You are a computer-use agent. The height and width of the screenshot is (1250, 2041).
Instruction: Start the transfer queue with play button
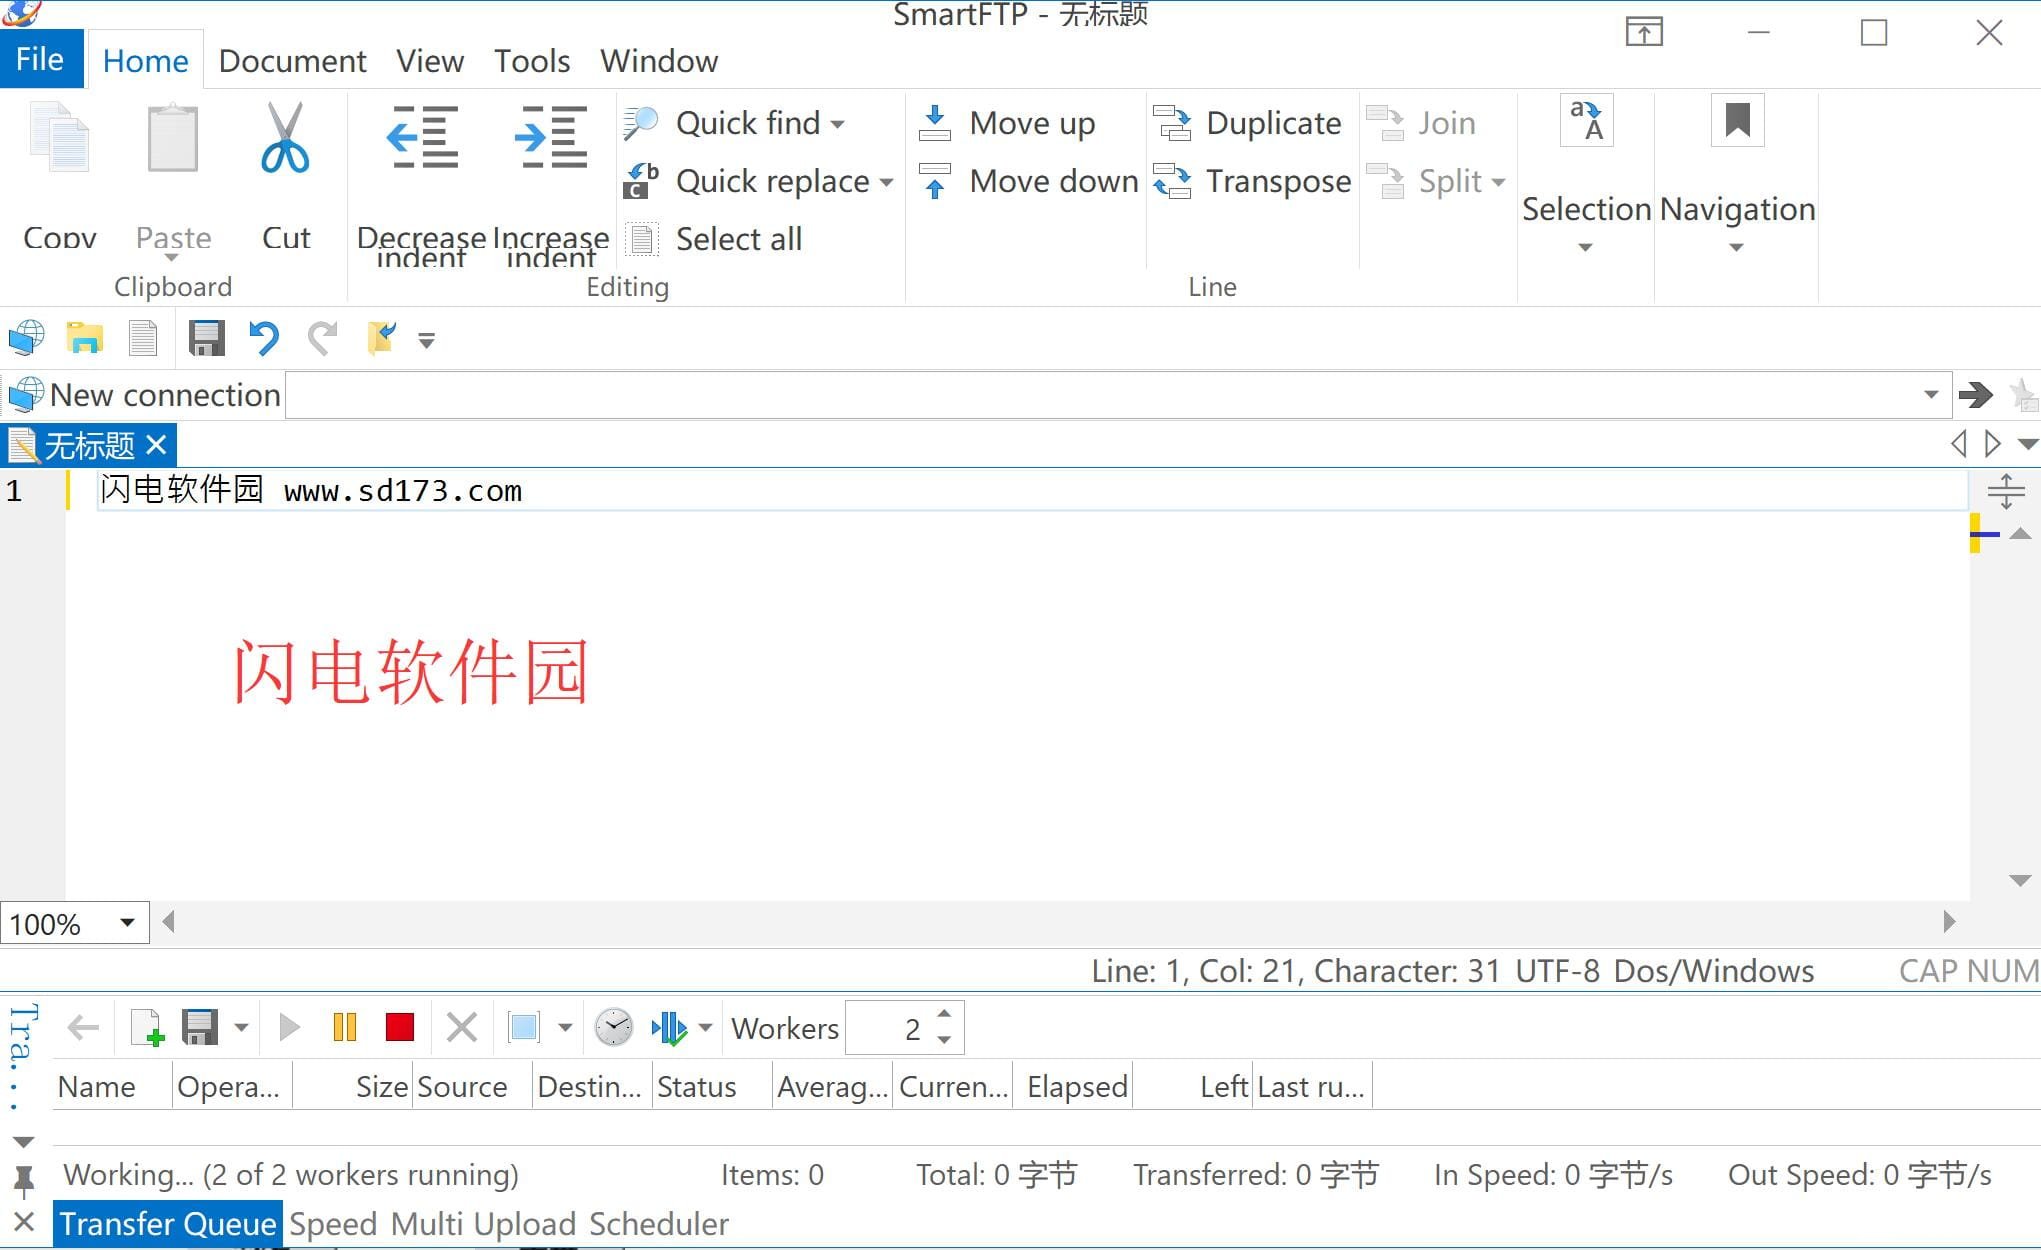[289, 1028]
